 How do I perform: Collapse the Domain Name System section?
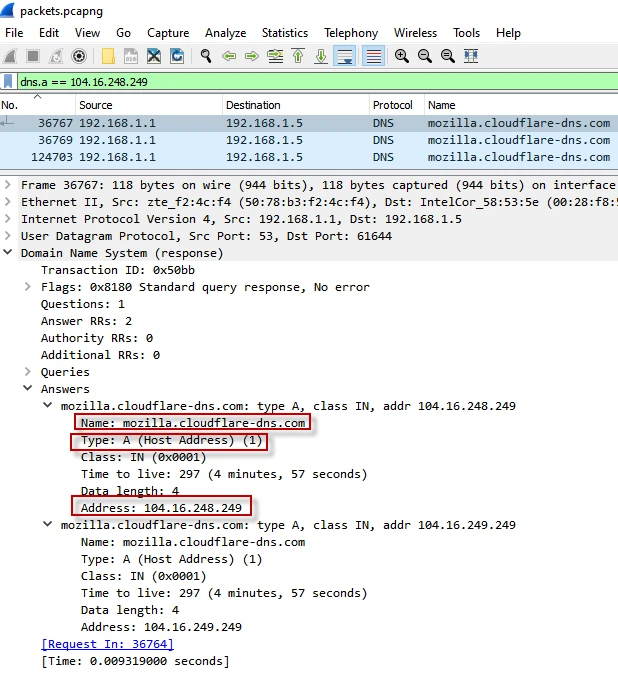pos(9,253)
